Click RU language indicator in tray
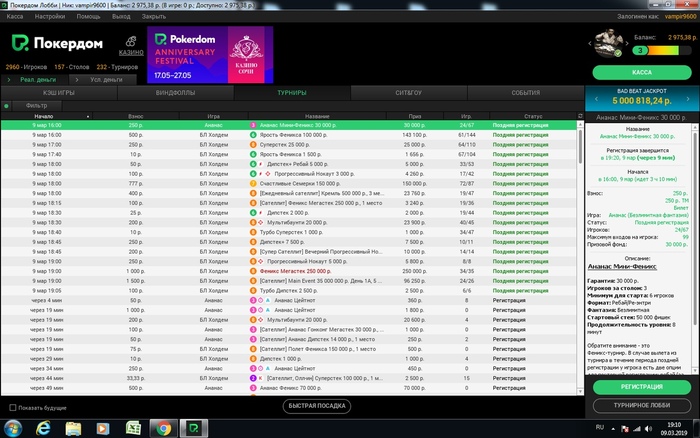The width and height of the screenshot is (700, 438). (600, 427)
